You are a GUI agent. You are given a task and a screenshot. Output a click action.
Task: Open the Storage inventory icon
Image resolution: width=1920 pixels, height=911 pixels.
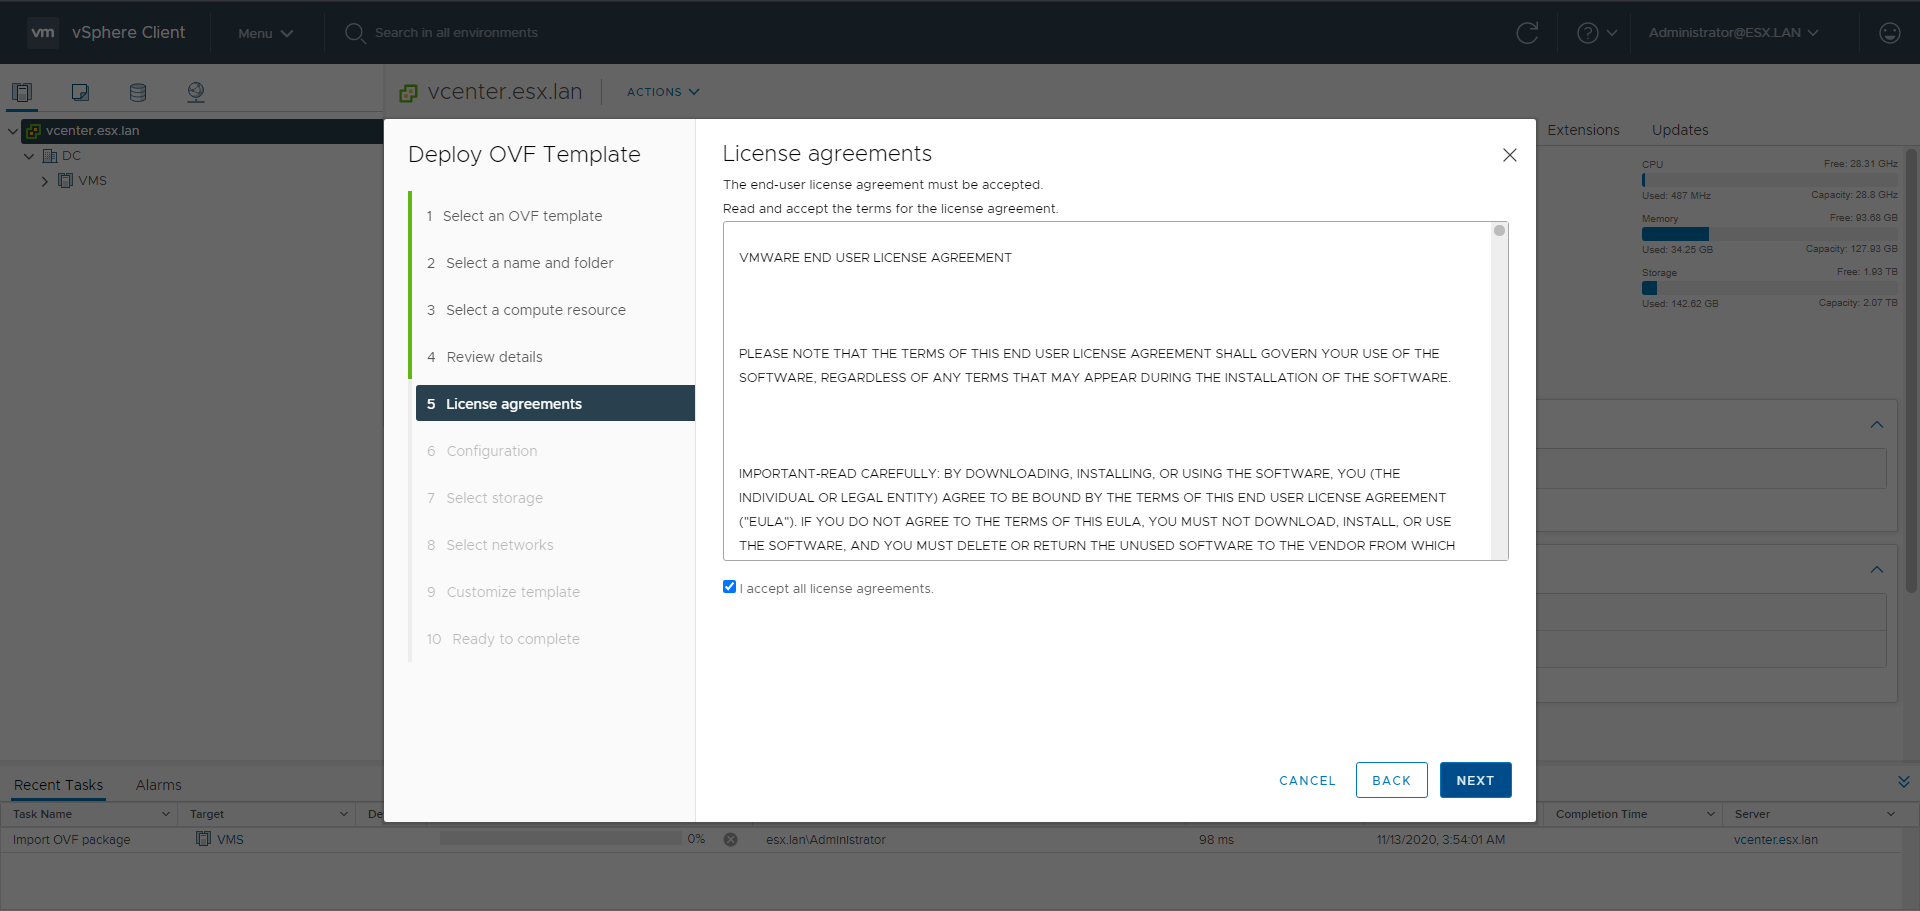(x=138, y=92)
